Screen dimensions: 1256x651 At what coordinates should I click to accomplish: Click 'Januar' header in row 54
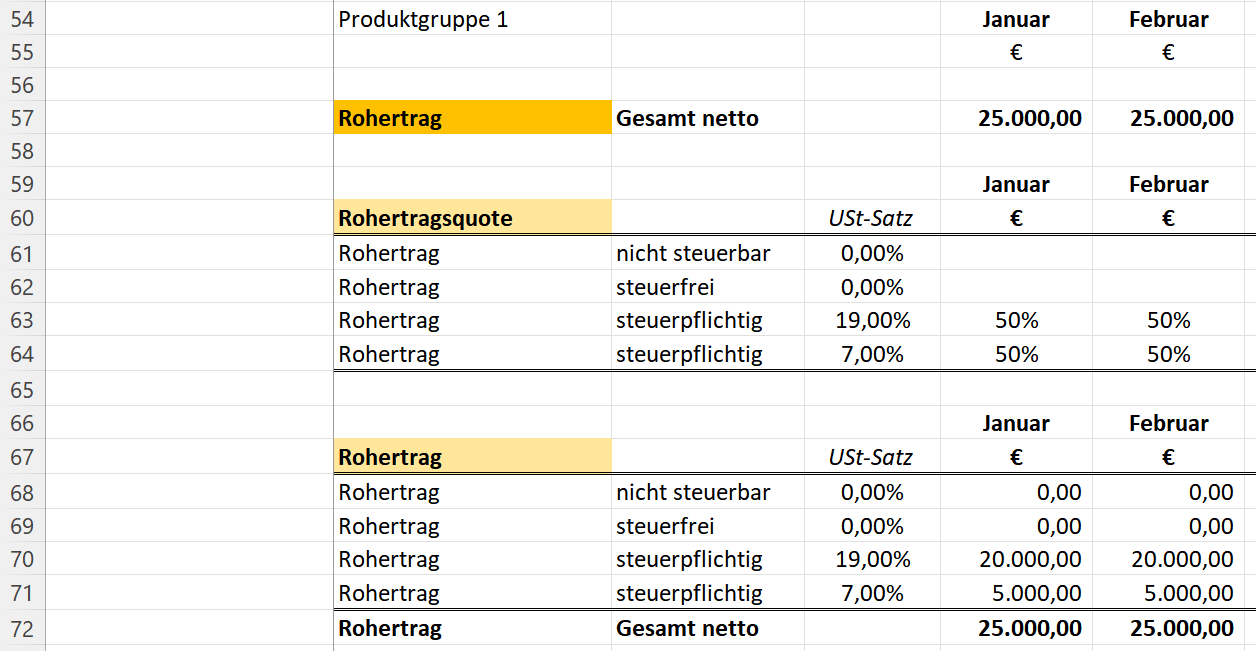(1016, 19)
